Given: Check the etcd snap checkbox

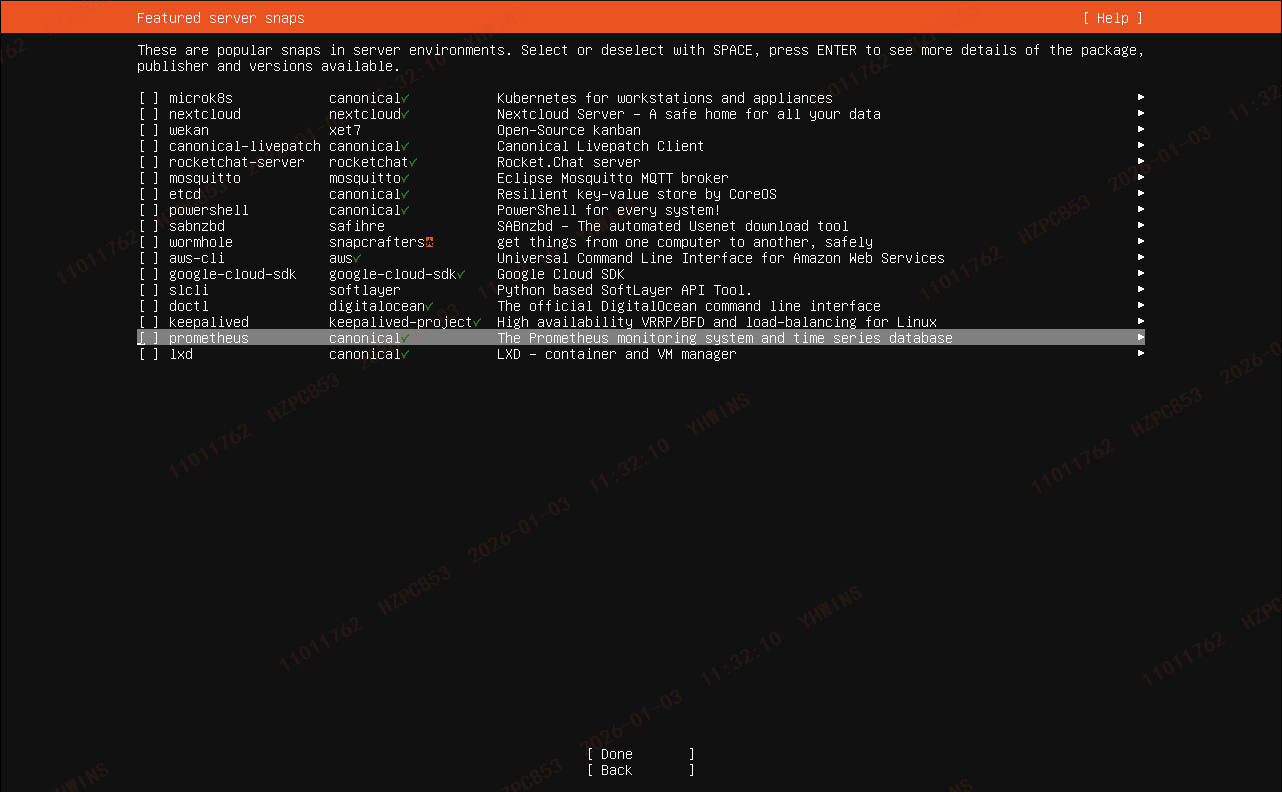Looking at the screenshot, I should pos(148,194).
